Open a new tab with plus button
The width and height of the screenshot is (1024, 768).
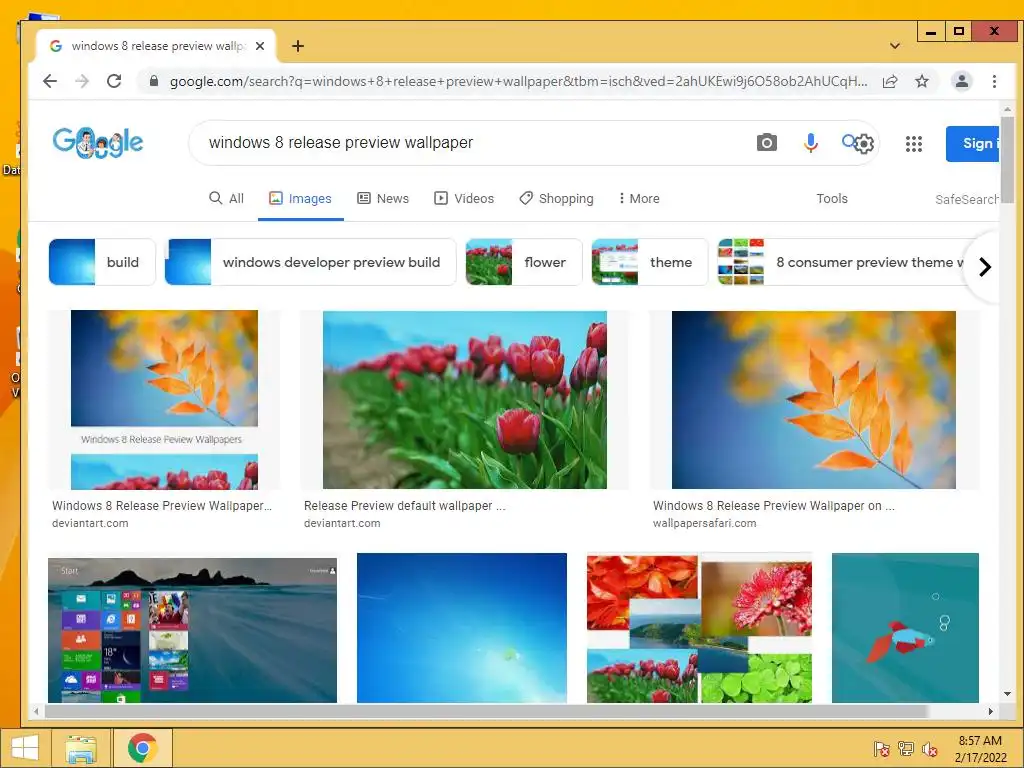(x=298, y=46)
